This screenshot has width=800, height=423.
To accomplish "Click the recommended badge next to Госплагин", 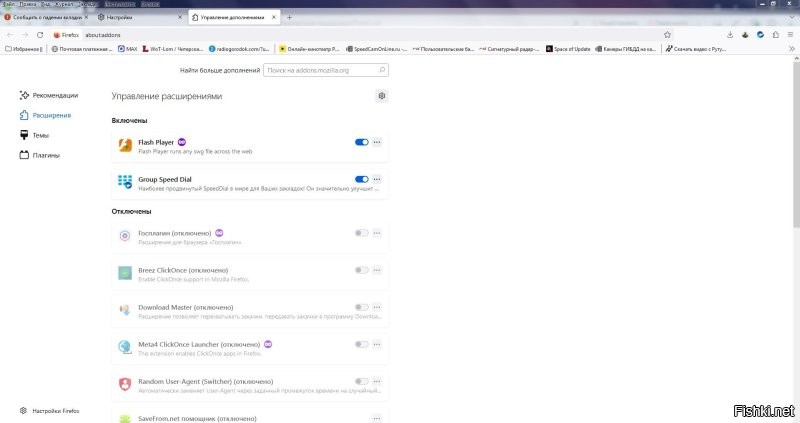I will tap(219, 233).
